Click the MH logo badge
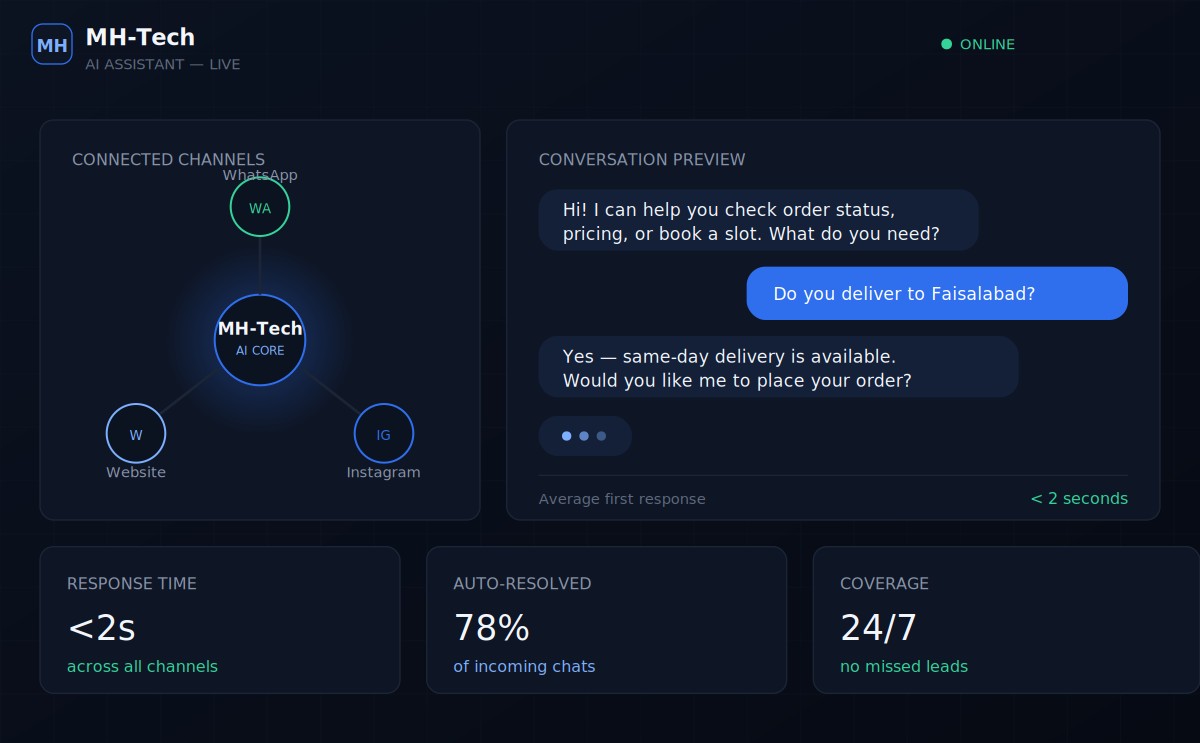The height and width of the screenshot is (743, 1200). pyautogui.click(x=52, y=44)
